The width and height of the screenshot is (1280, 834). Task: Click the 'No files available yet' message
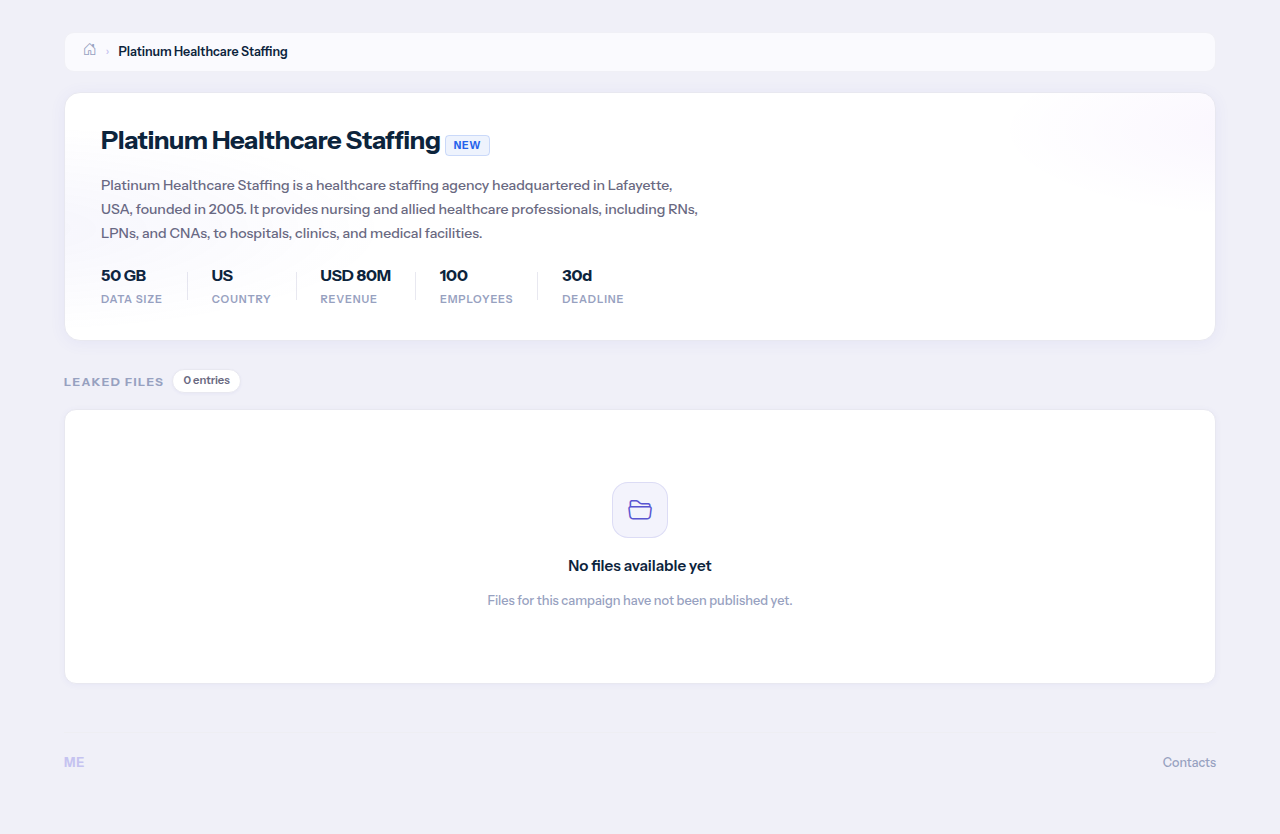coord(640,566)
